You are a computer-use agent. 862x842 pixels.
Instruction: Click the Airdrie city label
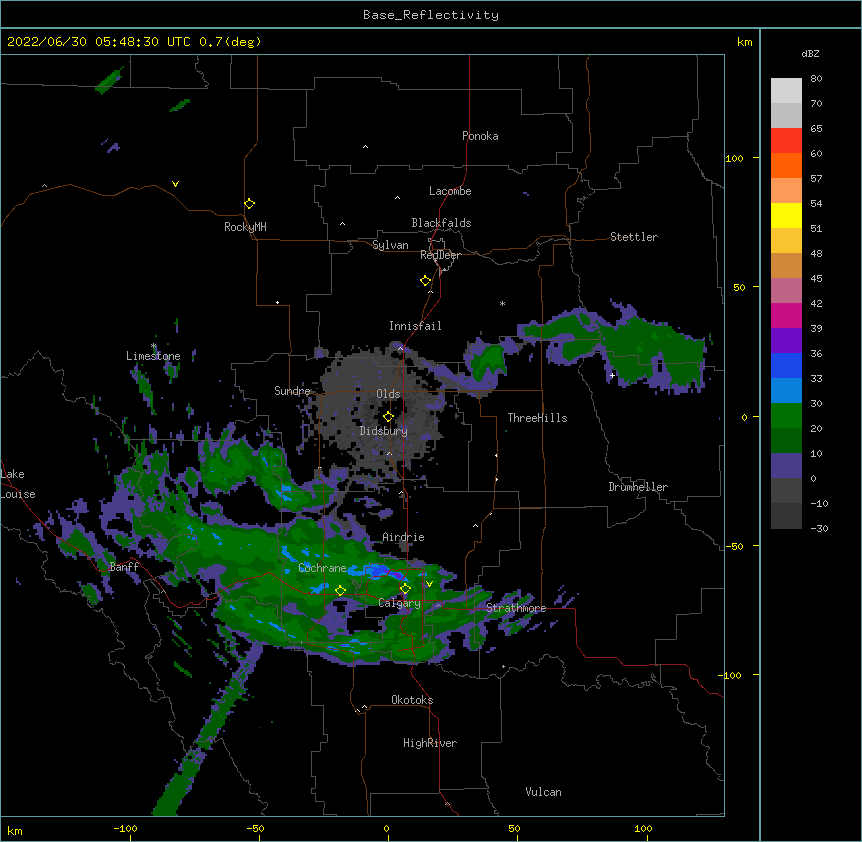(x=404, y=537)
